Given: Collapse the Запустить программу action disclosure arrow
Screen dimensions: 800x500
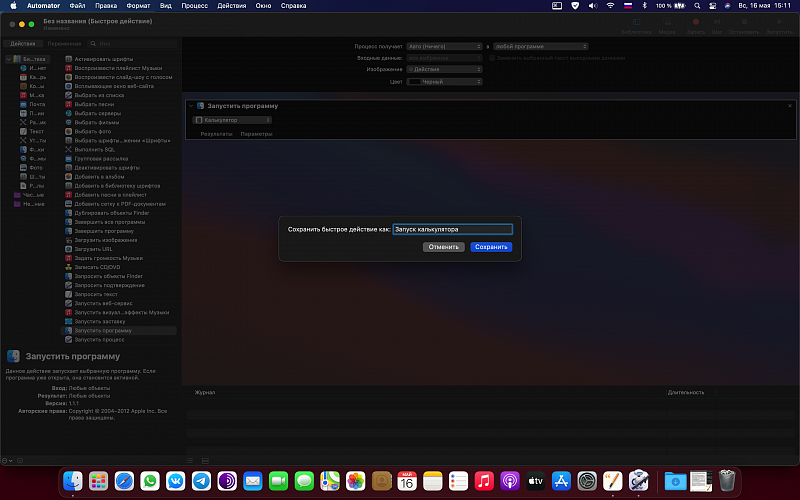Looking at the screenshot, I should [191, 105].
